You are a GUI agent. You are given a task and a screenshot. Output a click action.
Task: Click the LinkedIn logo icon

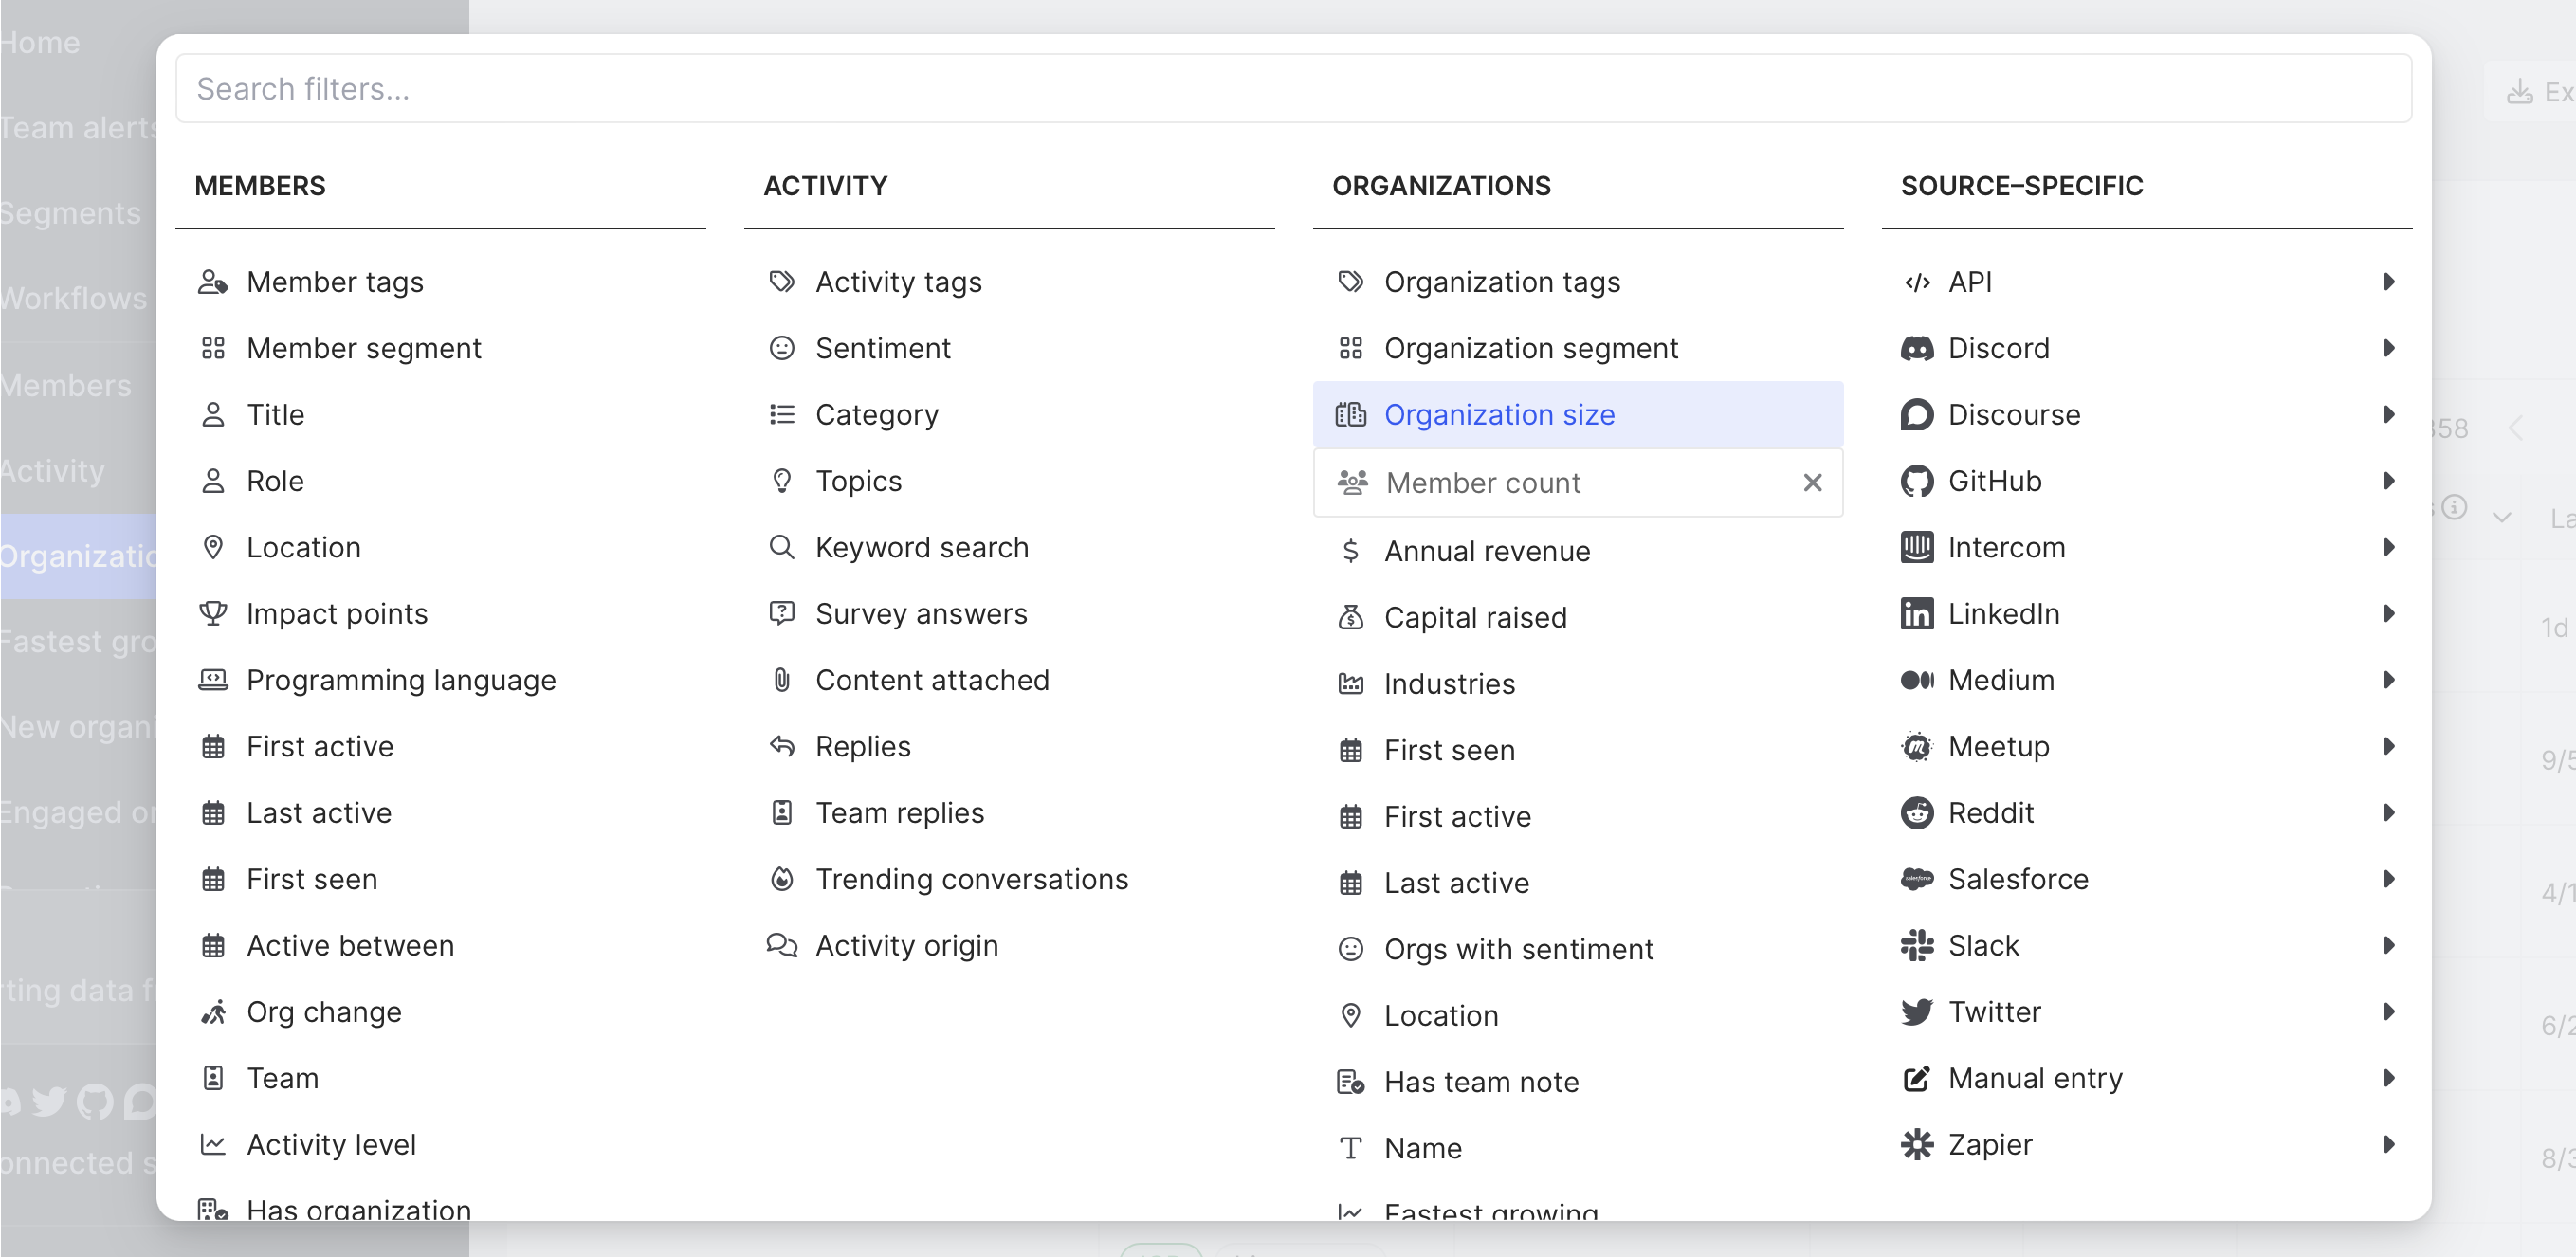(x=1916, y=613)
